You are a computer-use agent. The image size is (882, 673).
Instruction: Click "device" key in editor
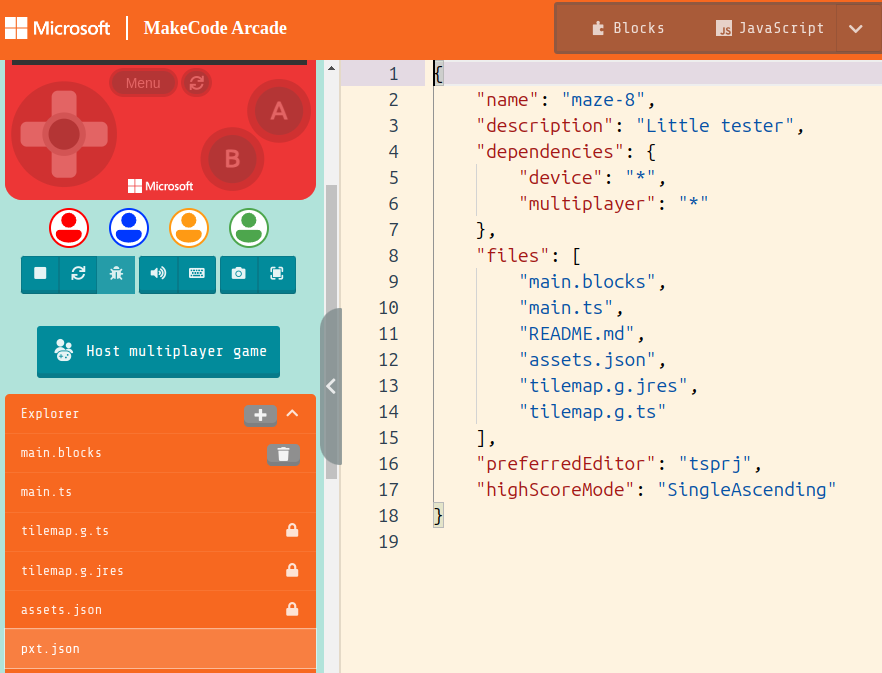click(560, 178)
